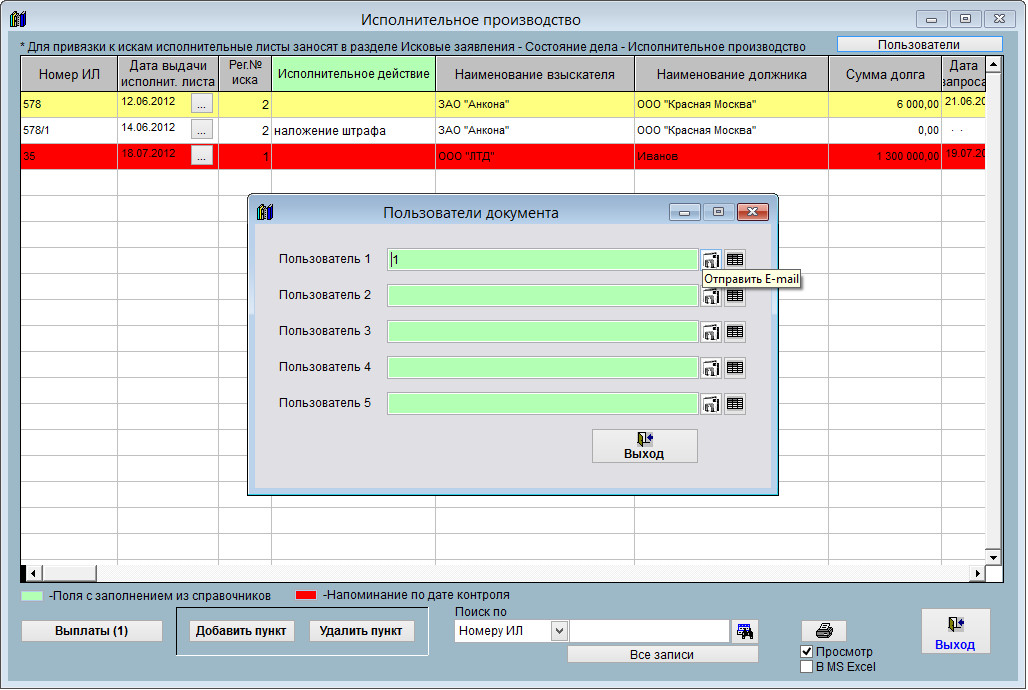The height and width of the screenshot is (690, 1028).
Task: Click the horizontal scrollbar right arrow
Action: tap(979, 573)
